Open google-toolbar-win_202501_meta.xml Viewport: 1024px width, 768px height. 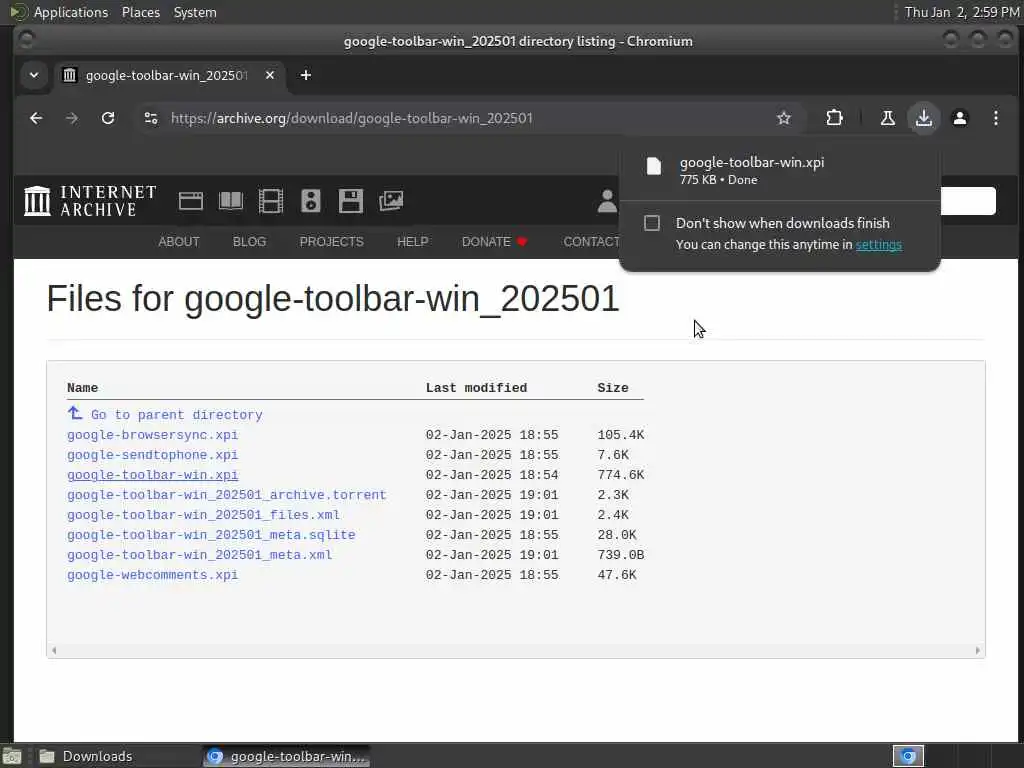(199, 555)
